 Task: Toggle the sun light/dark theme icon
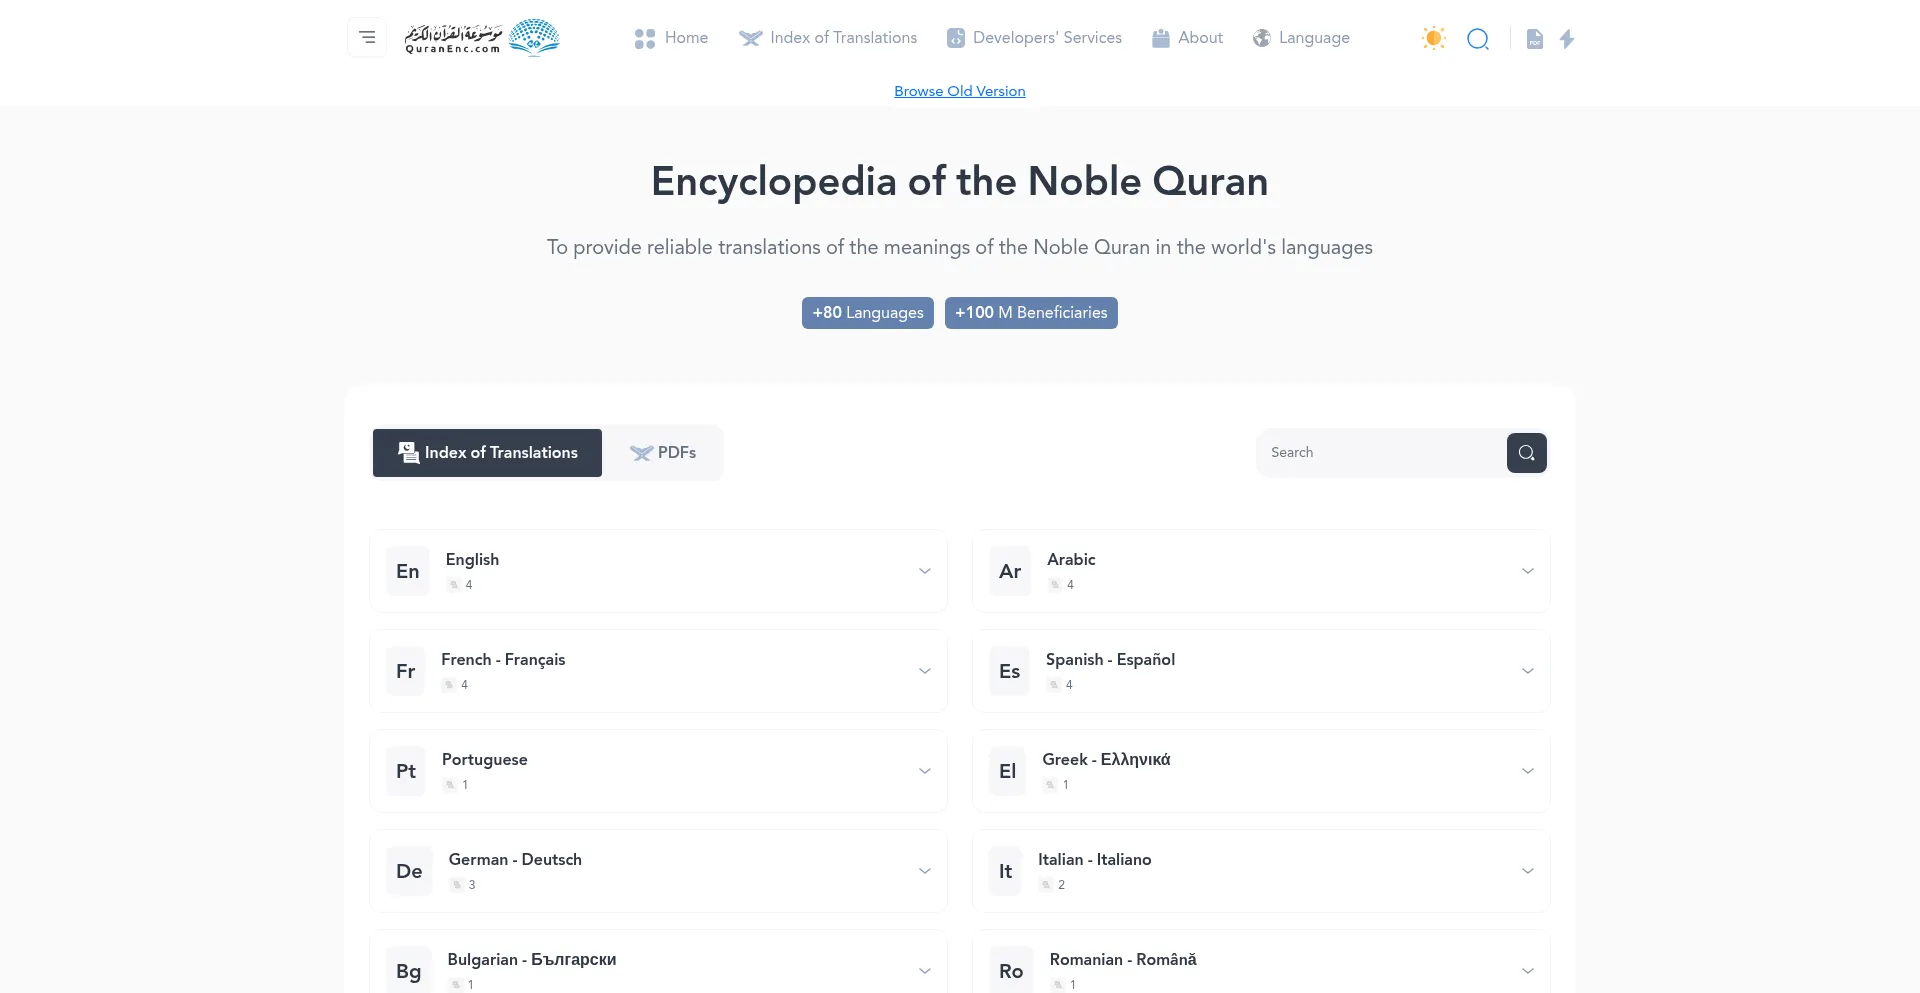(1433, 38)
